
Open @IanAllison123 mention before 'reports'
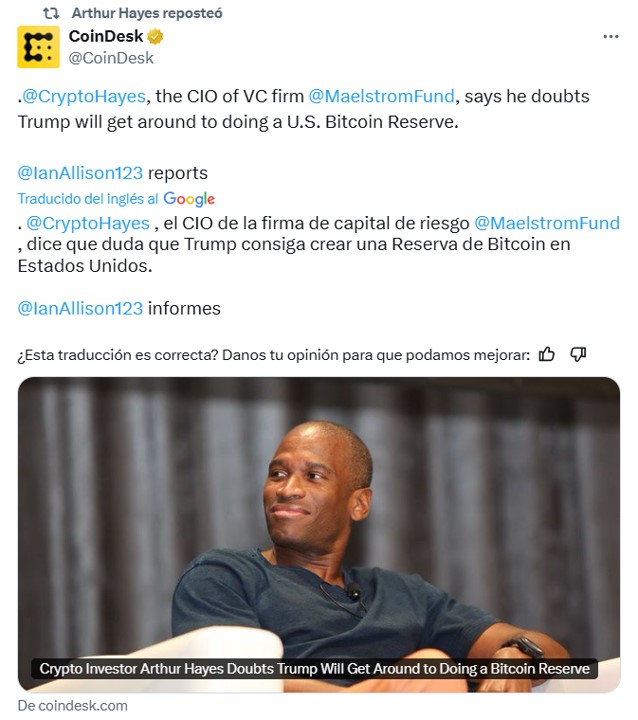coord(80,173)
